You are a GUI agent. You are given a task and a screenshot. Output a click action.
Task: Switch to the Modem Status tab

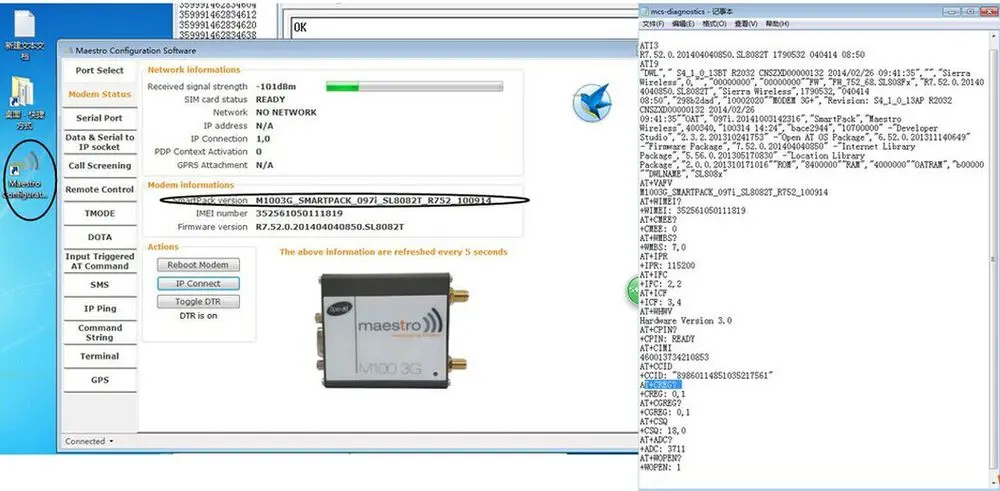coord(99,94)
